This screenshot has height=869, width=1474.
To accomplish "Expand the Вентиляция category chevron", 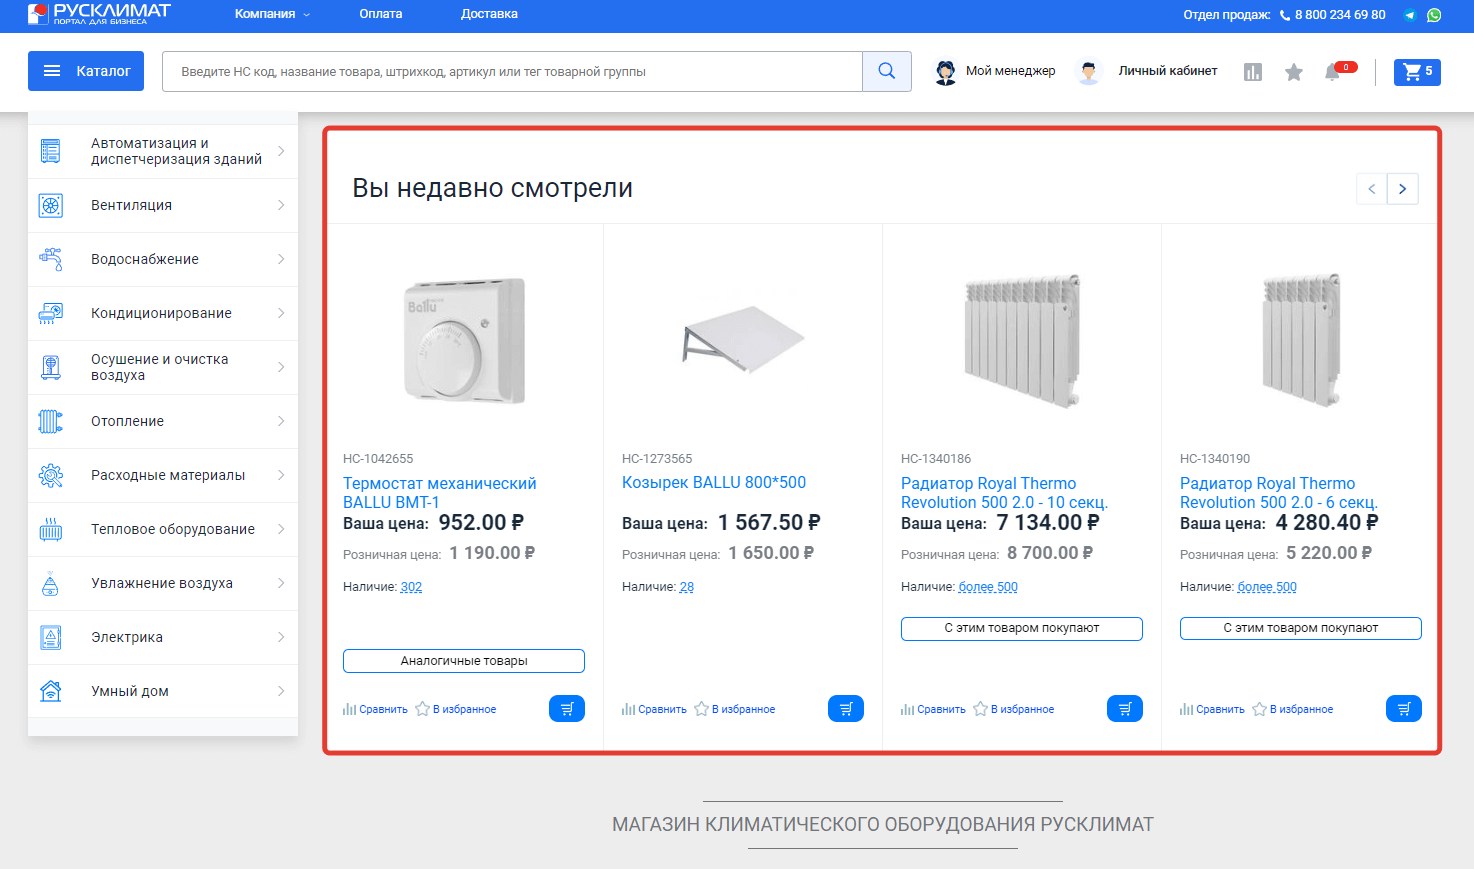I will (x=281, y=205).
